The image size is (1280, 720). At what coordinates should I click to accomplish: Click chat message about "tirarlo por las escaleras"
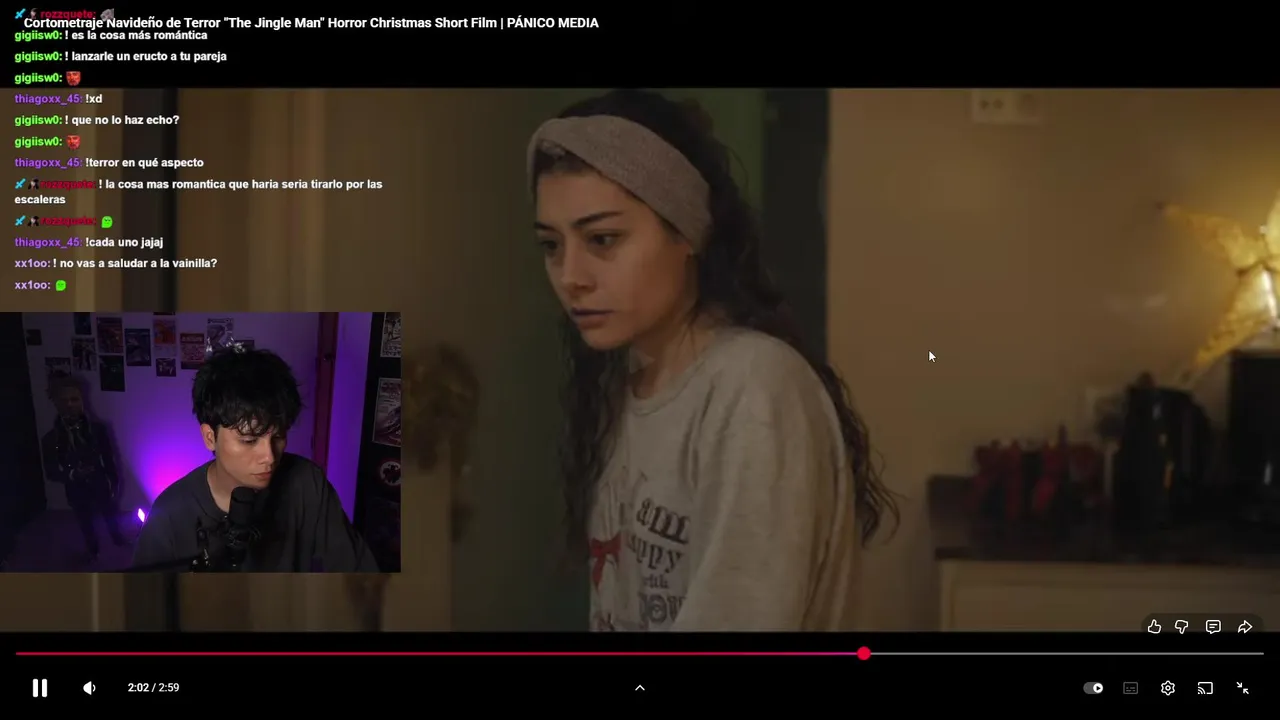198,192
